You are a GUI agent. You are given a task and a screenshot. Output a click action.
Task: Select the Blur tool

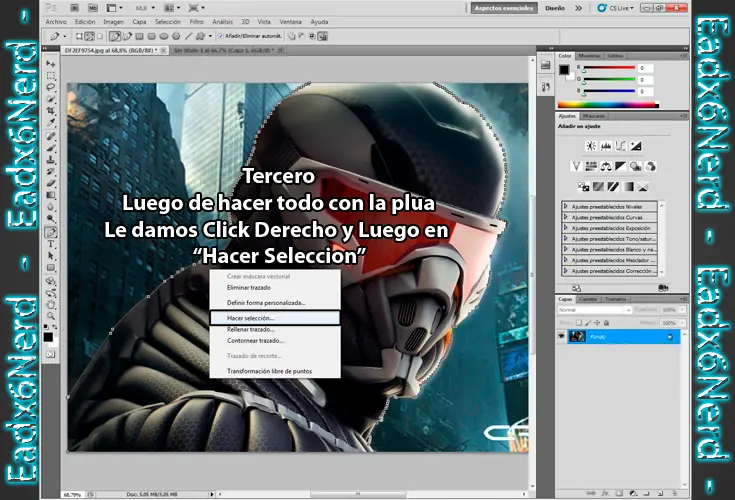pyautogui.click(x=51, y=207)
